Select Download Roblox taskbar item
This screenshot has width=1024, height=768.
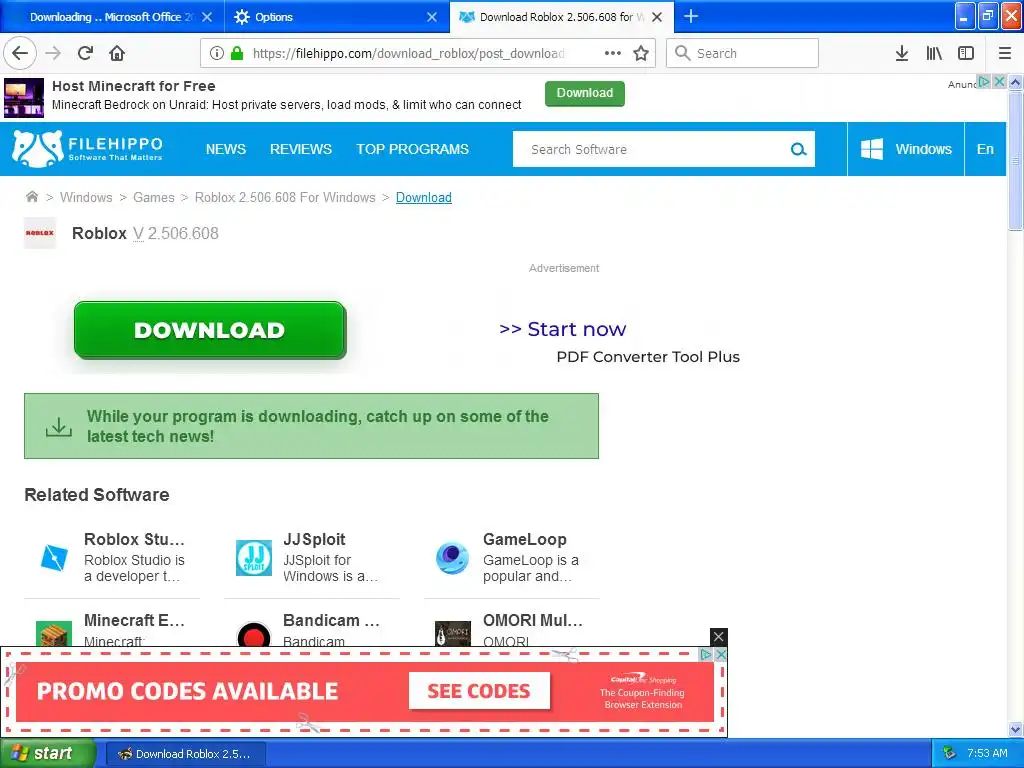click(185, 754)
